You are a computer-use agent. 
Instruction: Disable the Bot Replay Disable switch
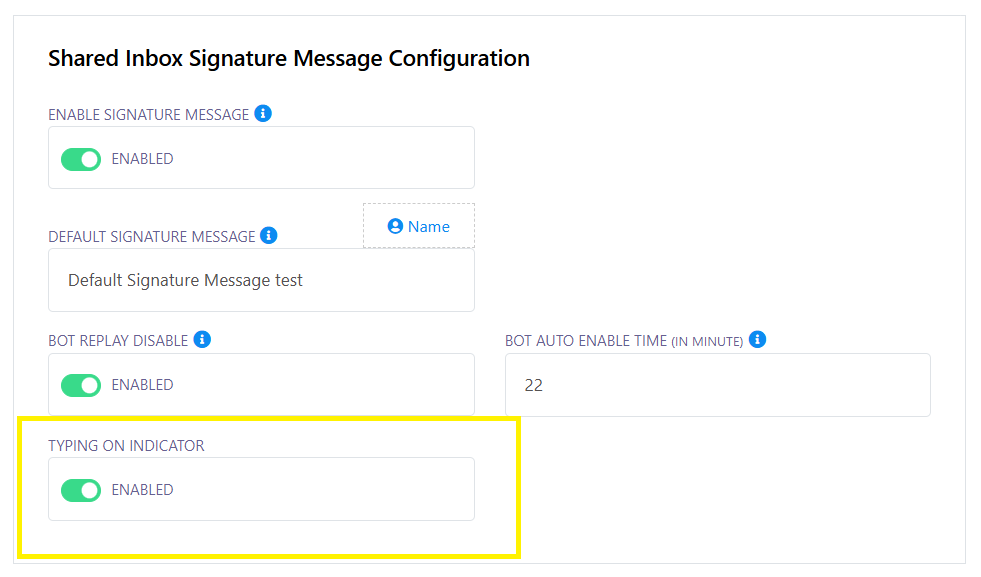pos(81,385)
